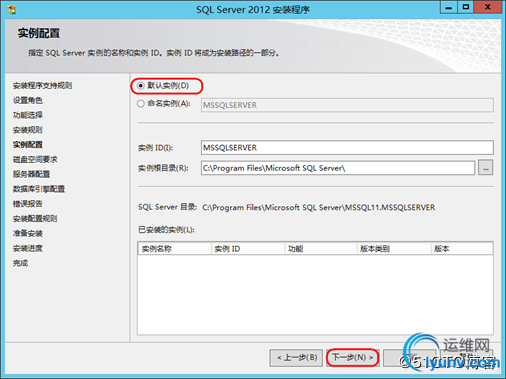Click the 磁盘空间要求 step

(x=35, y=159)
